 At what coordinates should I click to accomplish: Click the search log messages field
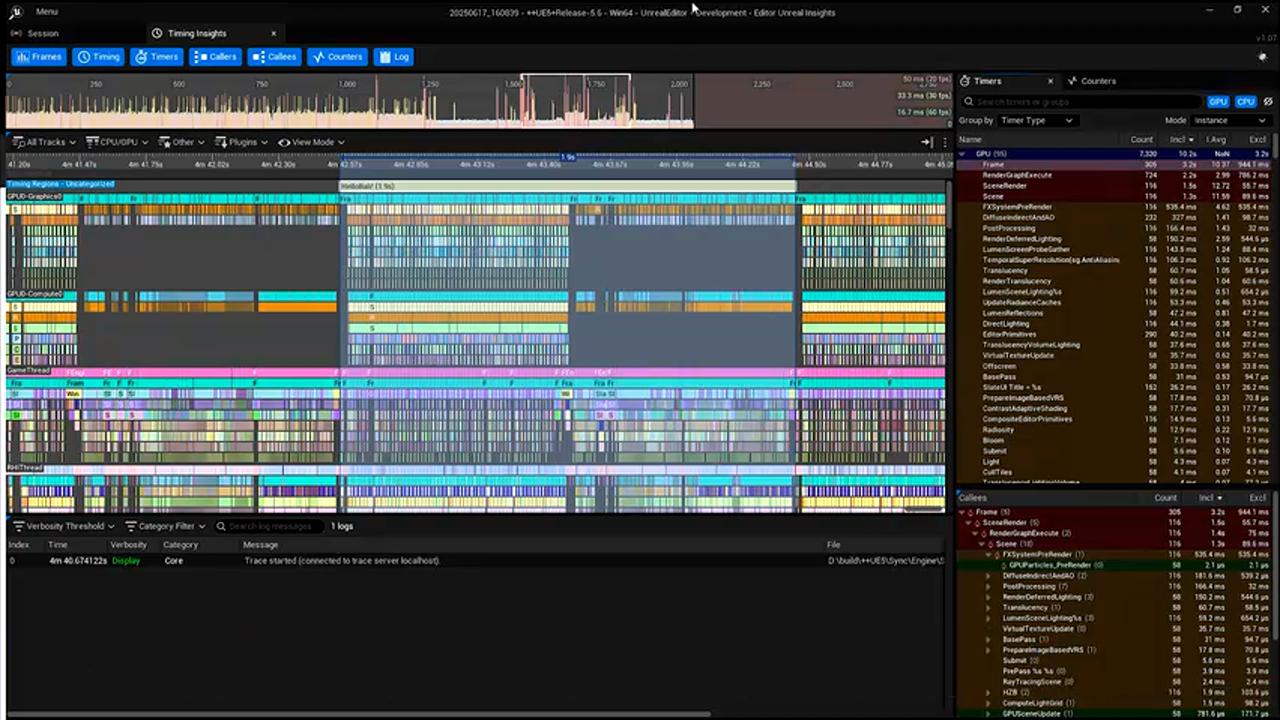270,526
